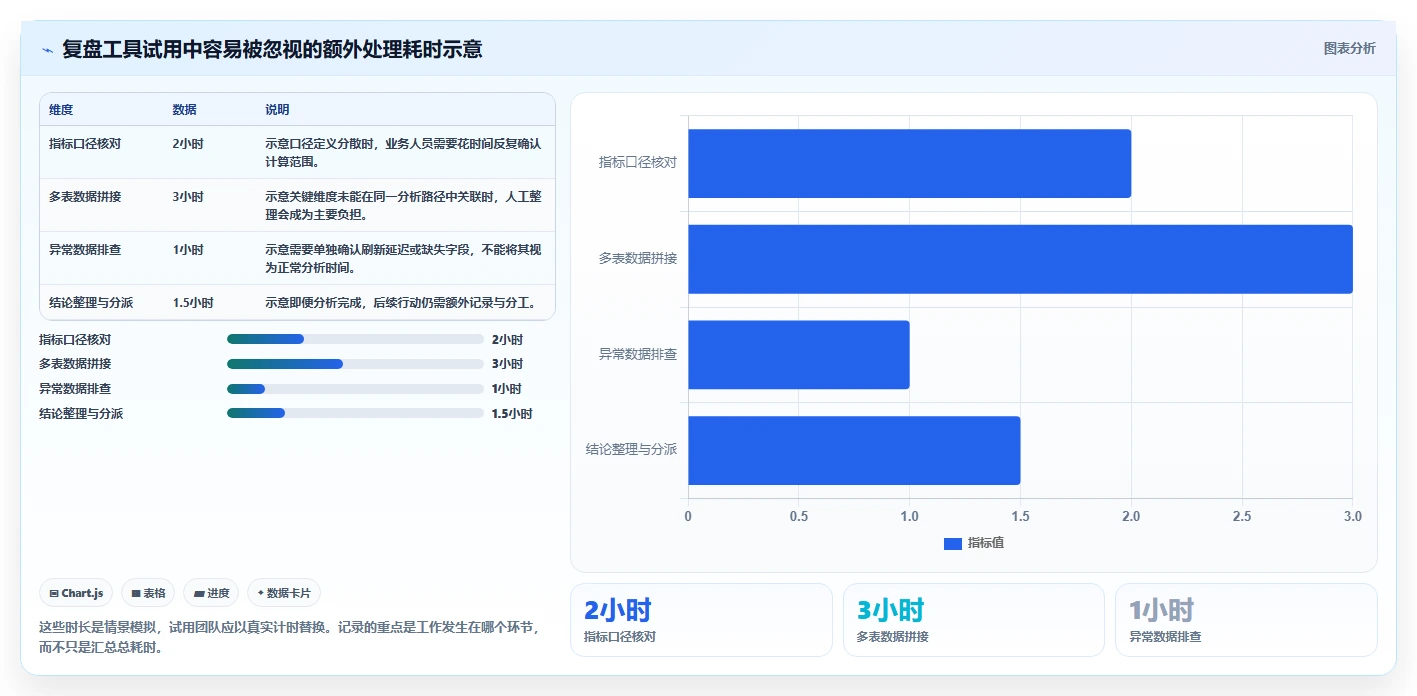The height and width of the screenshot is (696, 1417).
Task: Click the 指标口径核对 chart bar
Action: 909,163
